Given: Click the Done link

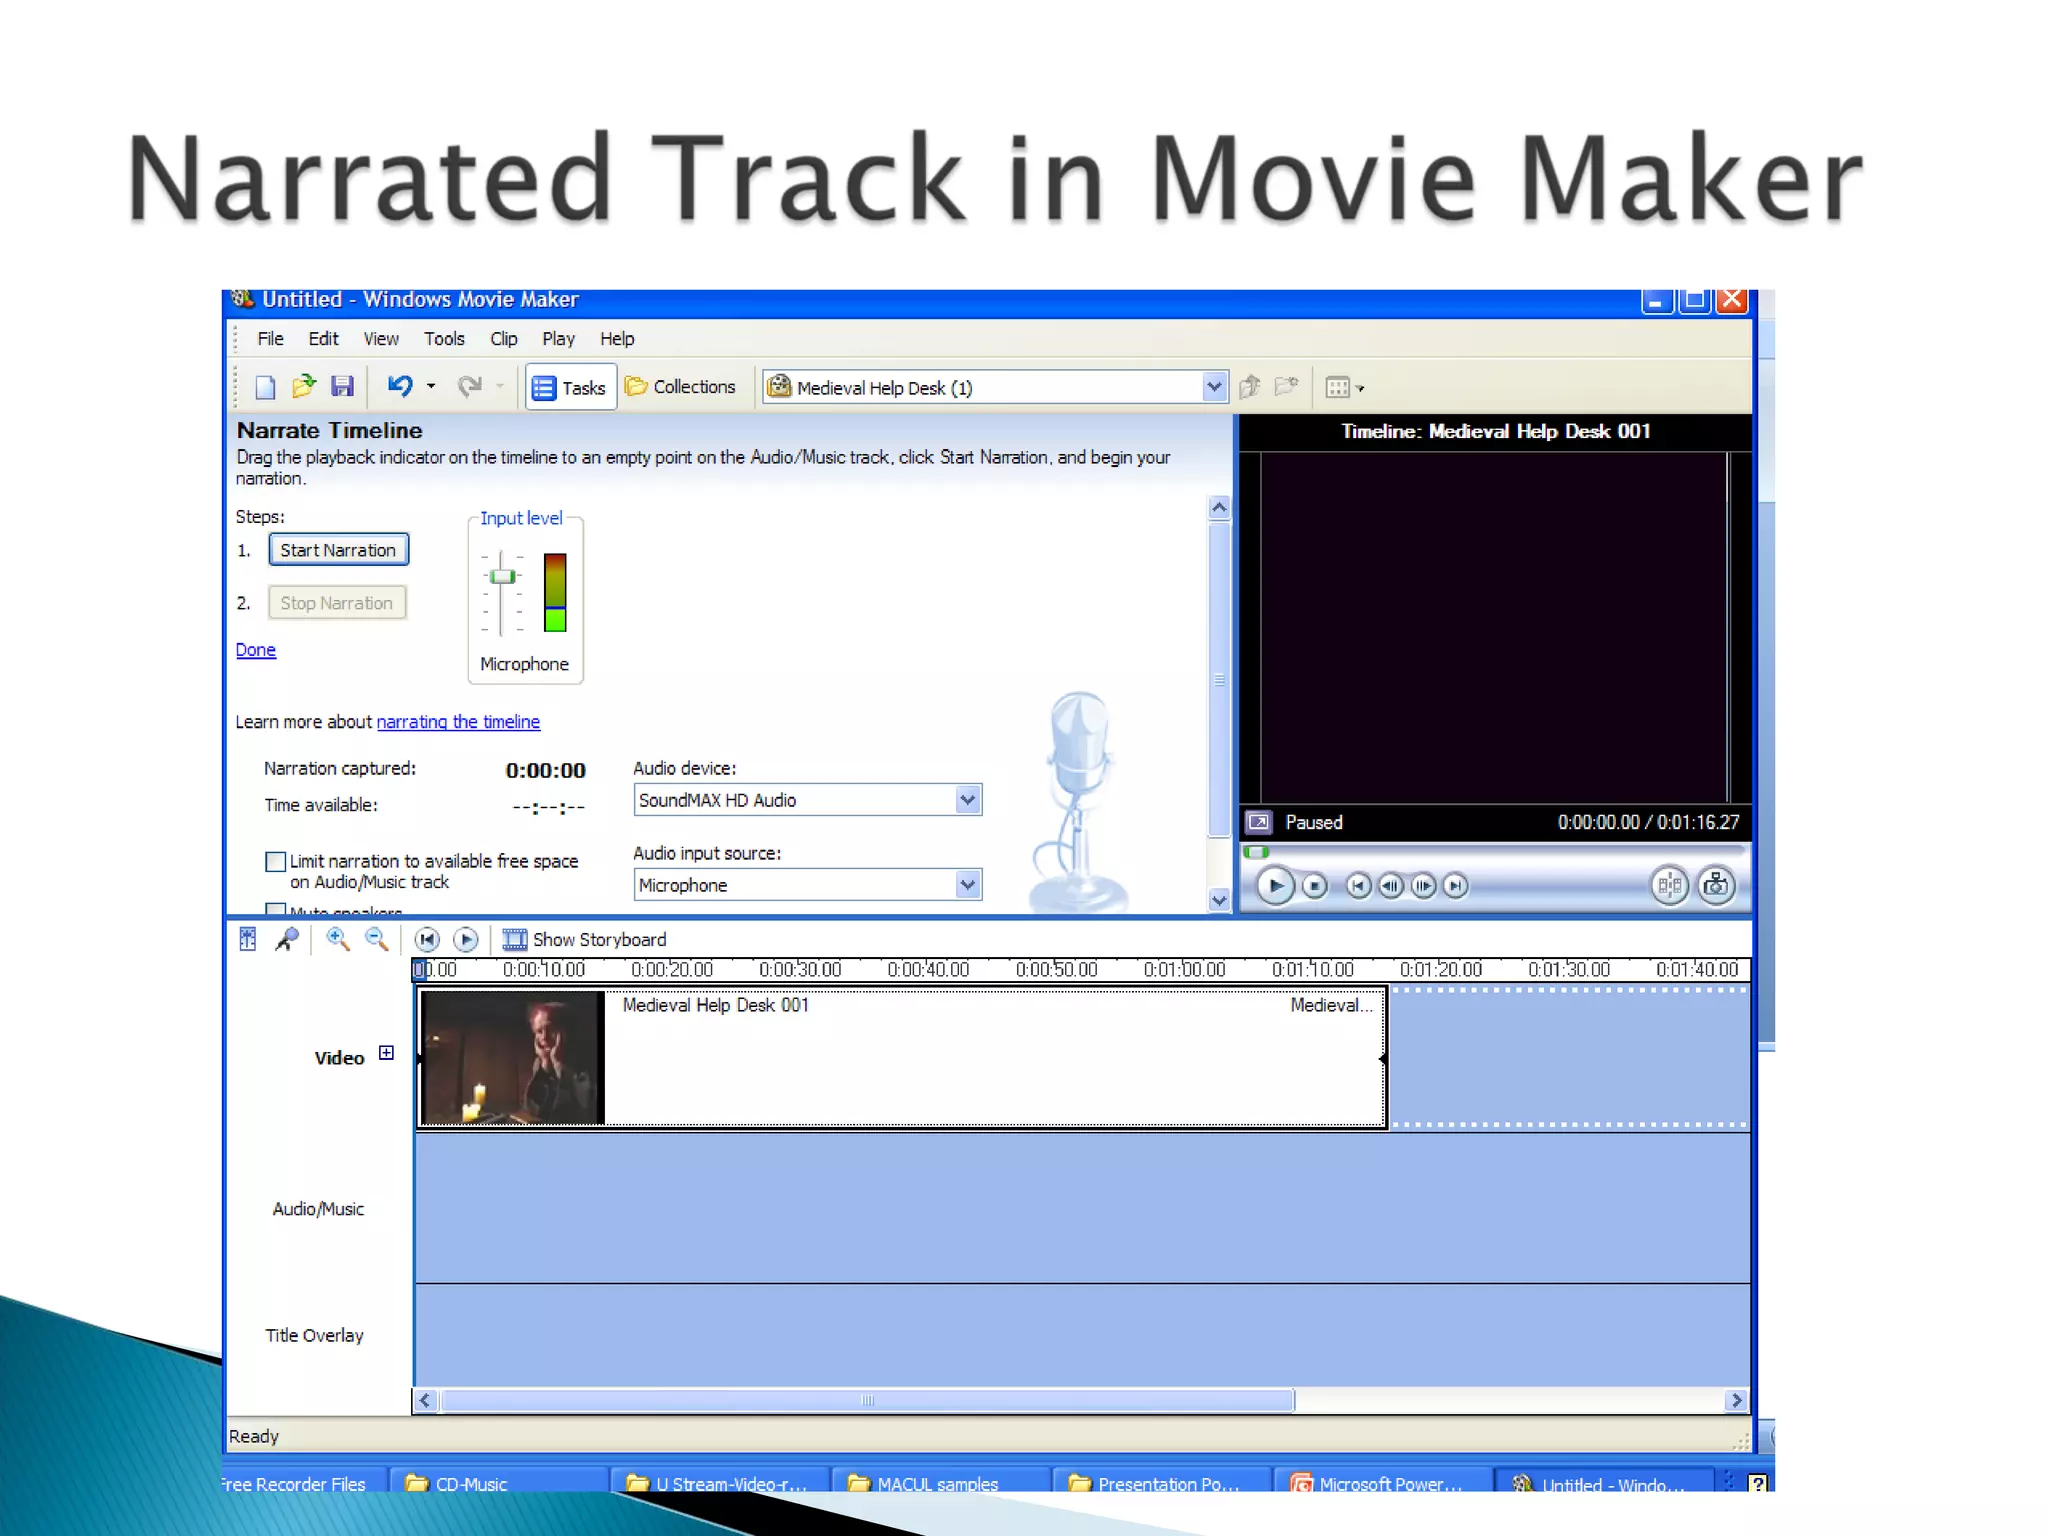Looking at the screenshot, I should (x=255, y=650).
